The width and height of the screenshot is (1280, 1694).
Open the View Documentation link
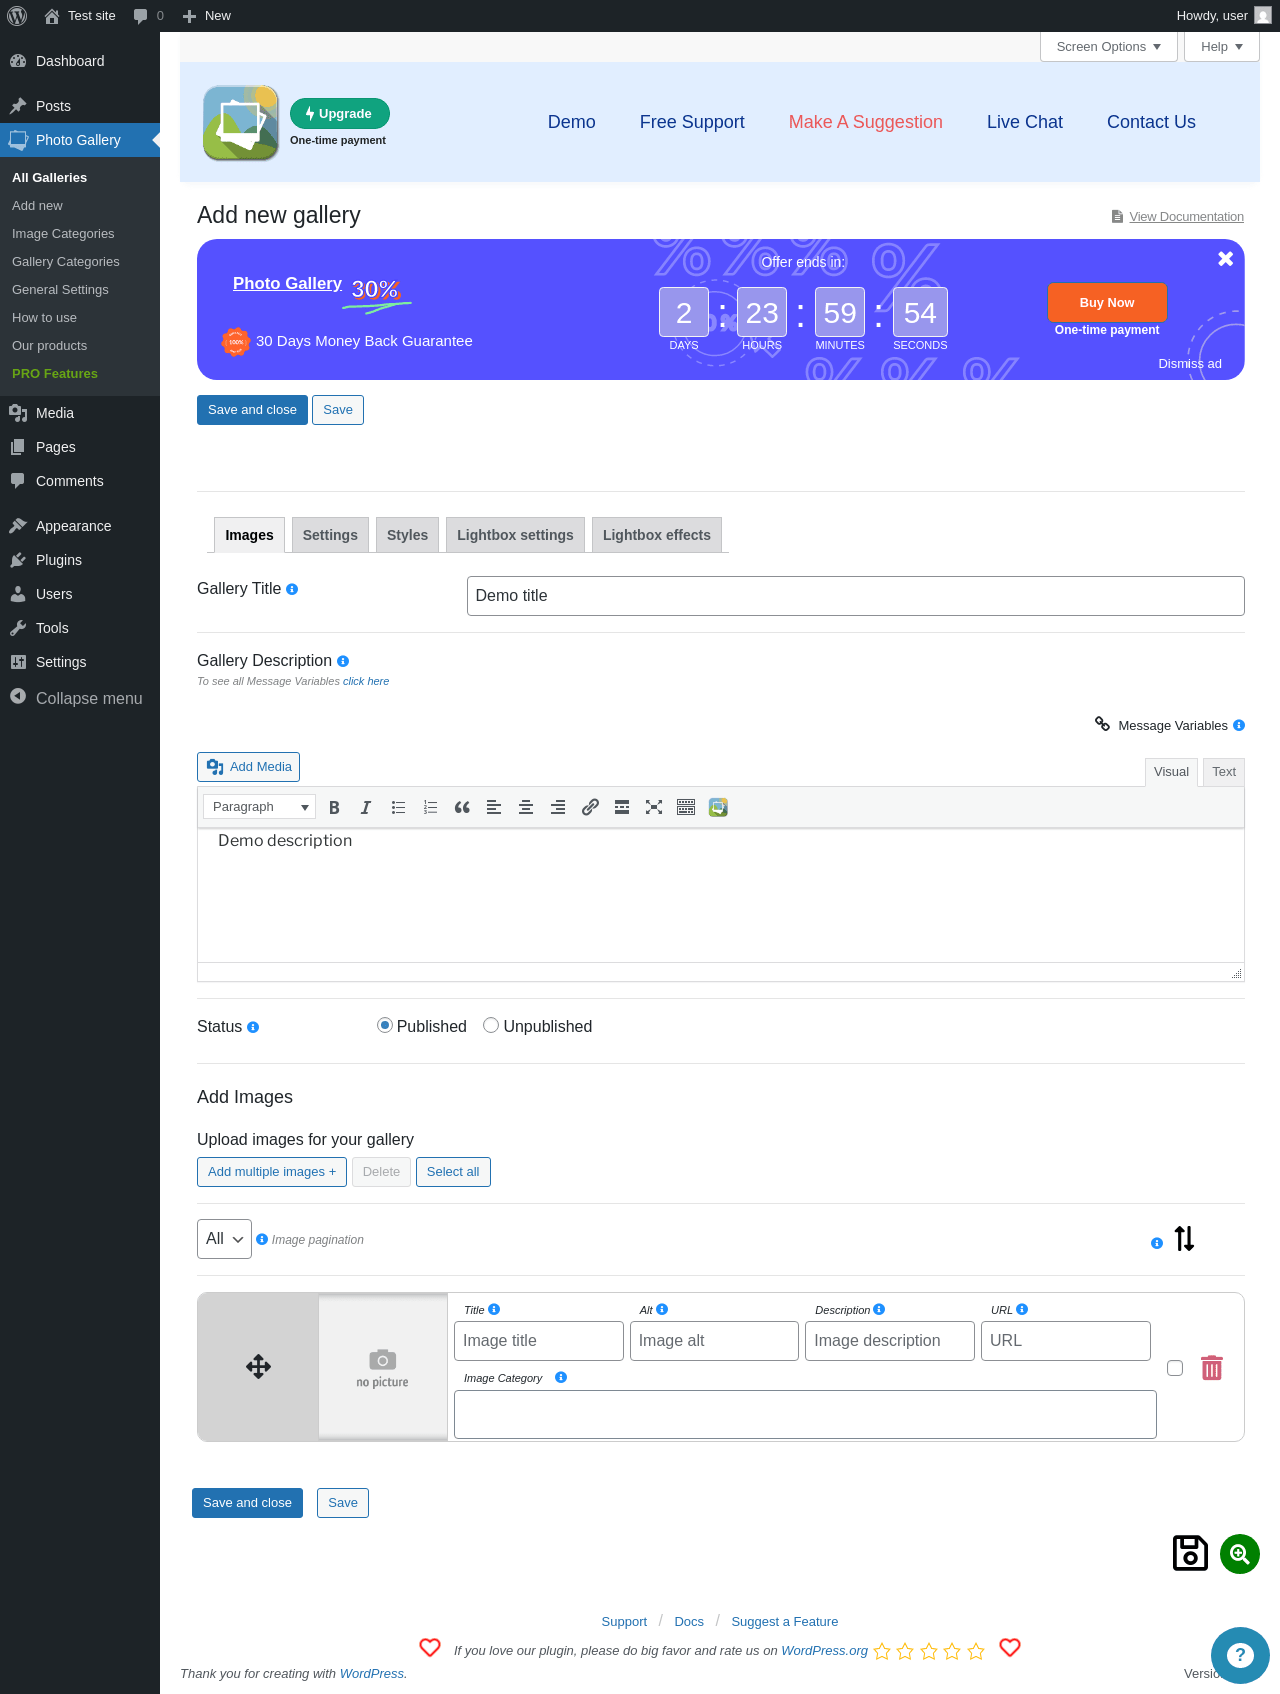tap(1186, 217)
